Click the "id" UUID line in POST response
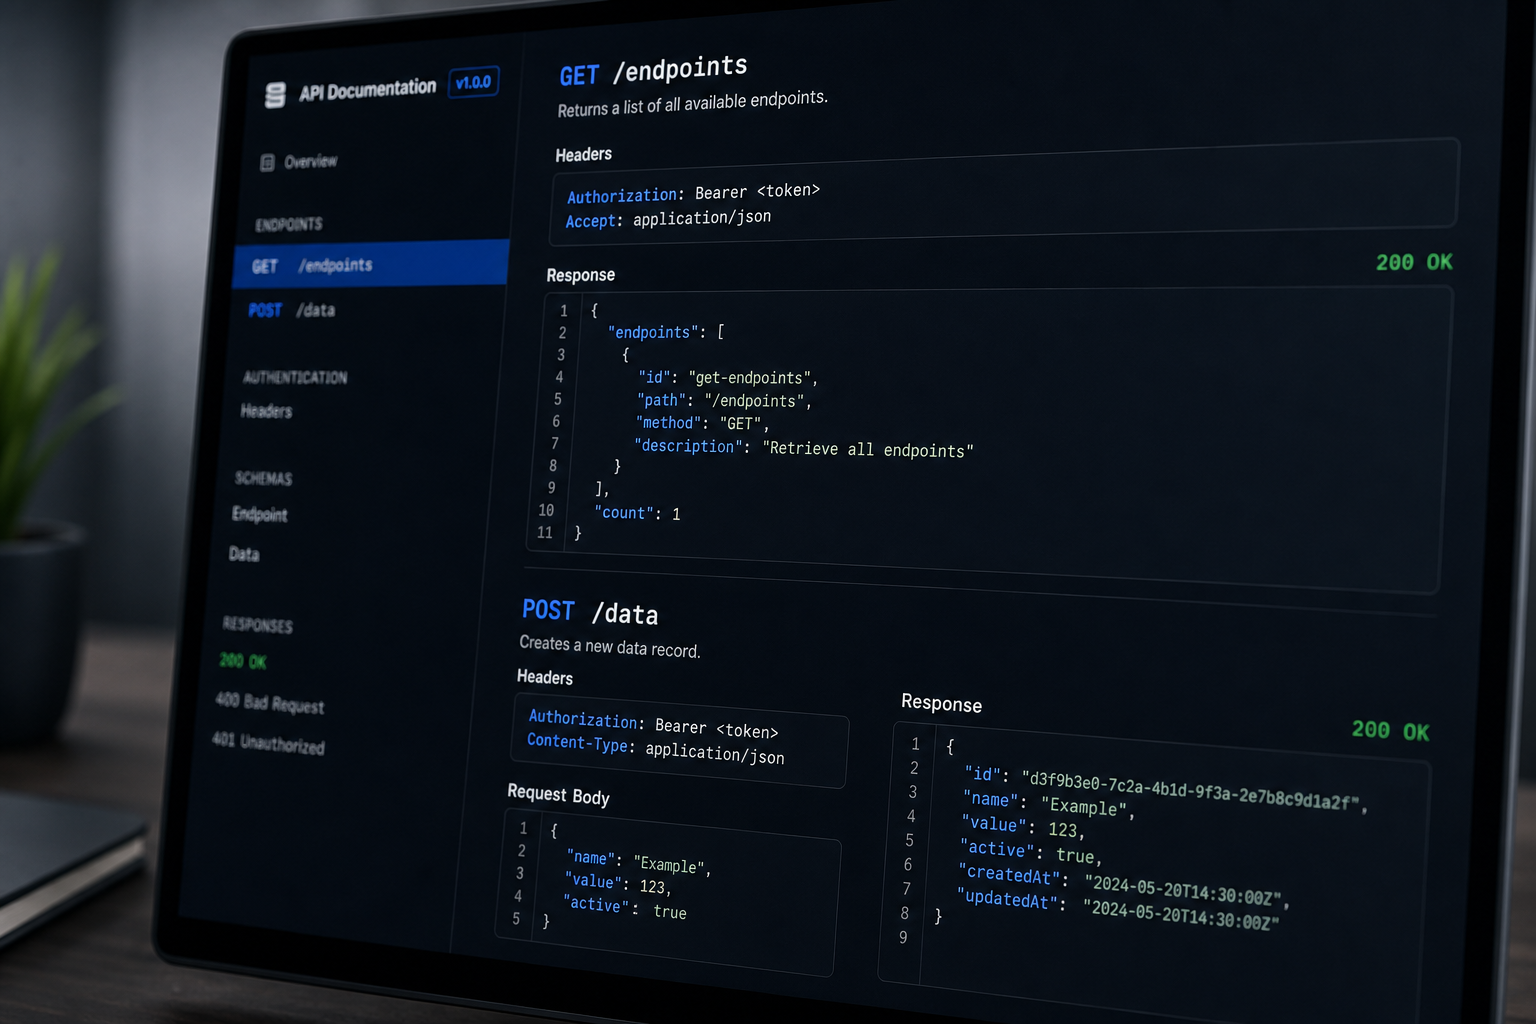Screen dimensions: 1536x1024 point(1165,790)
